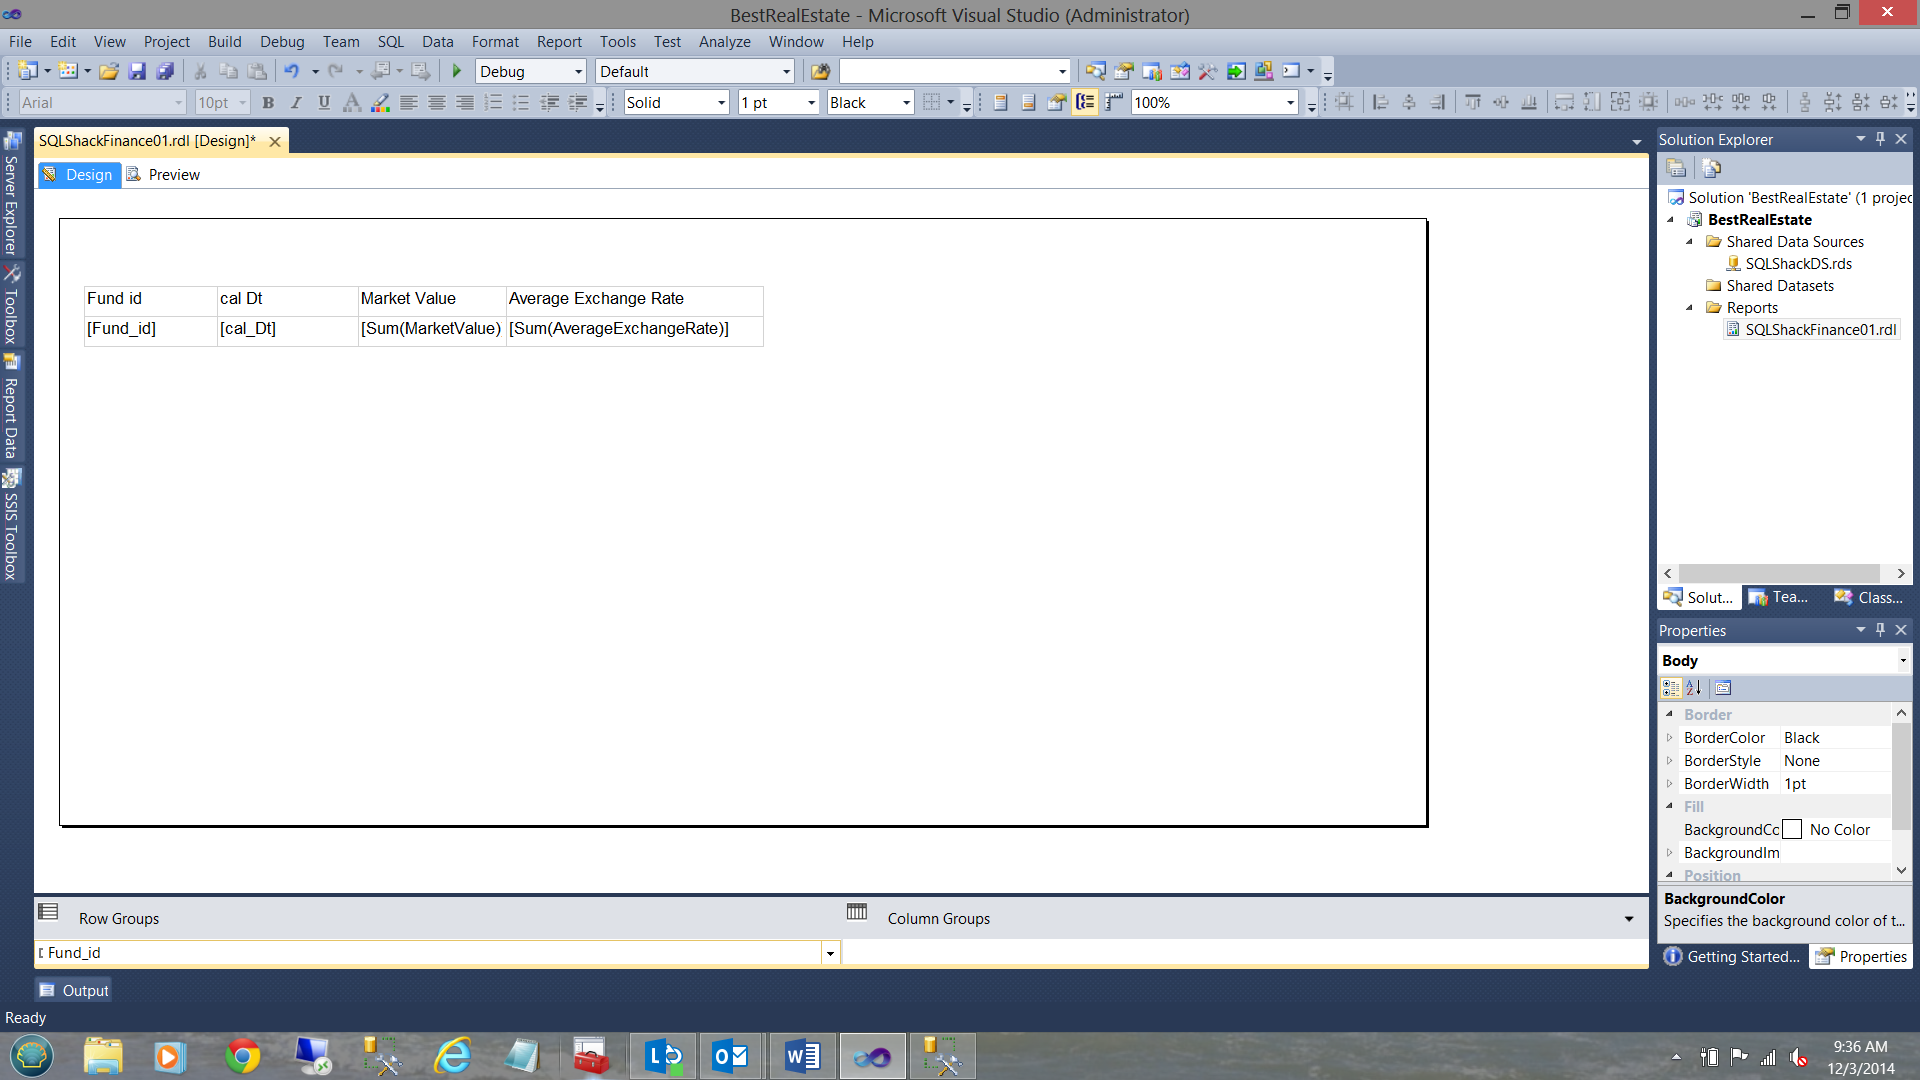Click the Chrome icon in taskbar
The width and height of the screenshot is (1920, 1080).
[242, 1056]
